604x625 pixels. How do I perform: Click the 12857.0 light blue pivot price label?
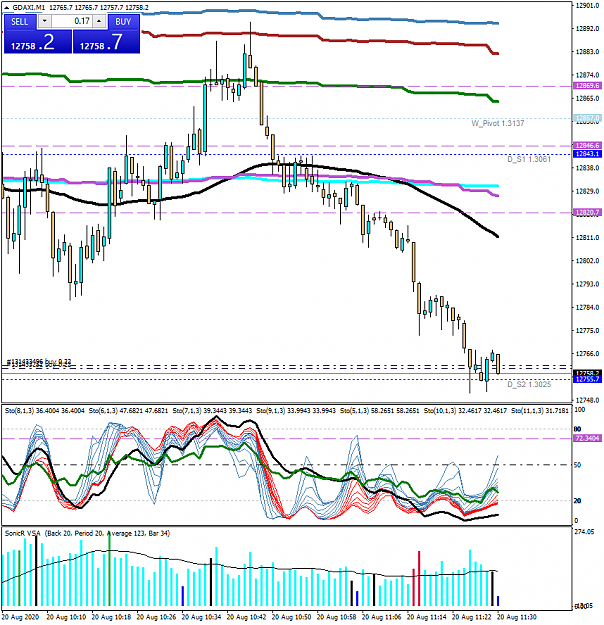[587, 118]
